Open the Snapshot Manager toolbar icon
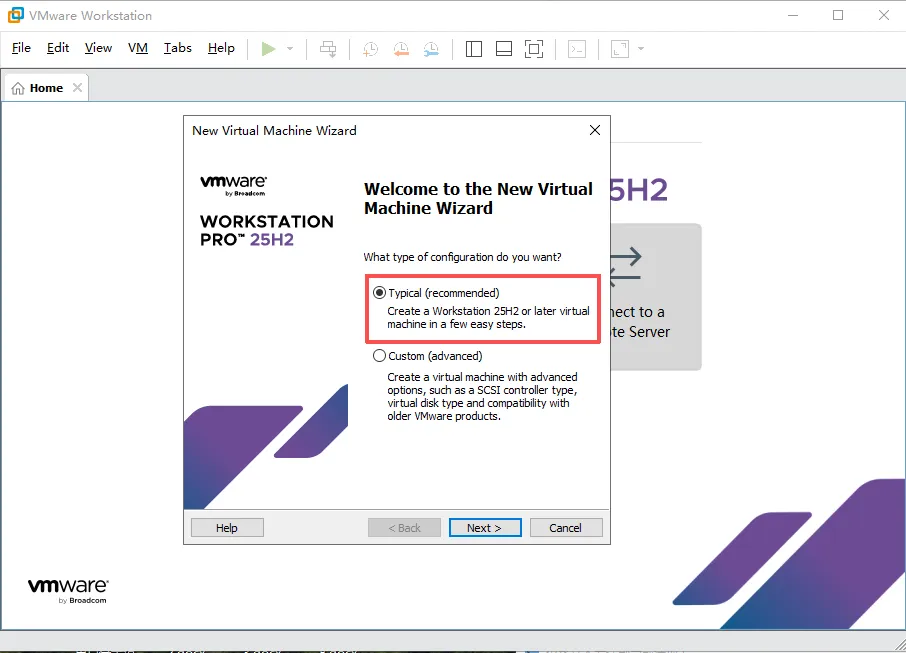This screenshot has width=906, height=653. [x=431, y=49]
